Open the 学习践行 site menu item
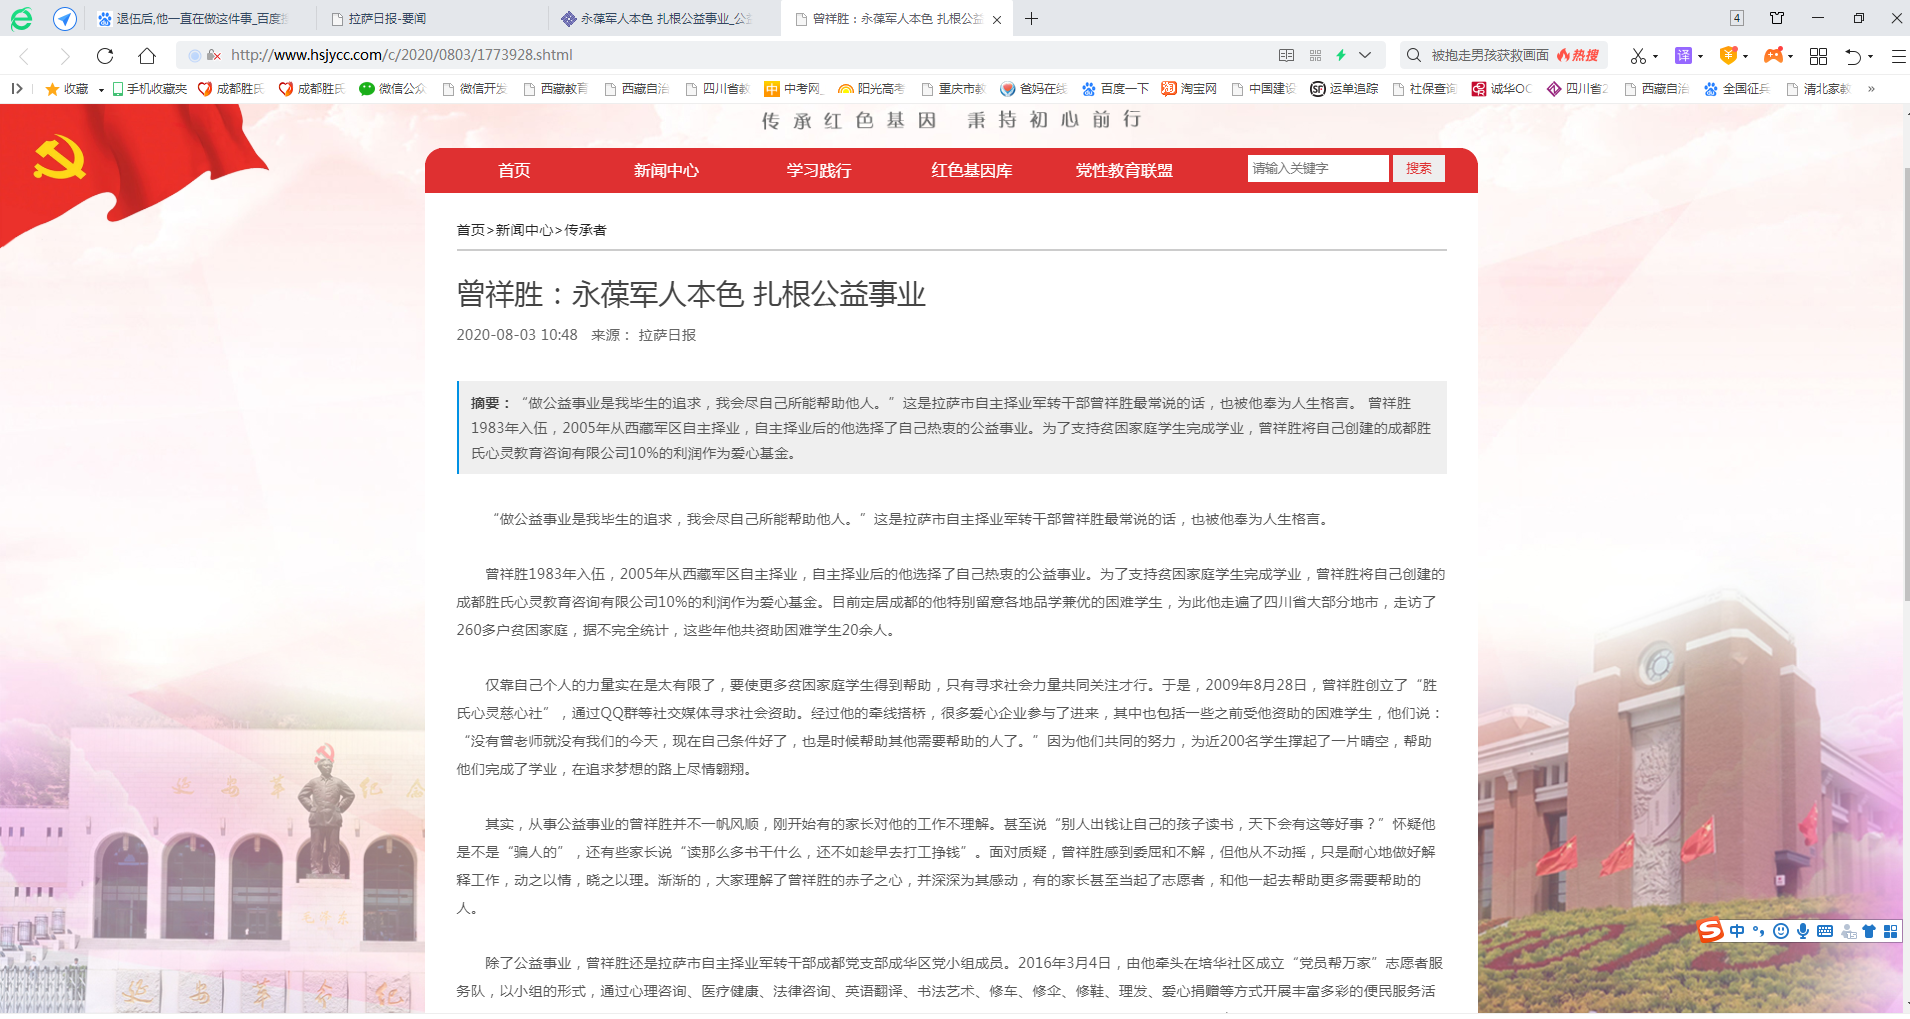Viewport: 1910px width, 1019px height. tap(819, 170)
